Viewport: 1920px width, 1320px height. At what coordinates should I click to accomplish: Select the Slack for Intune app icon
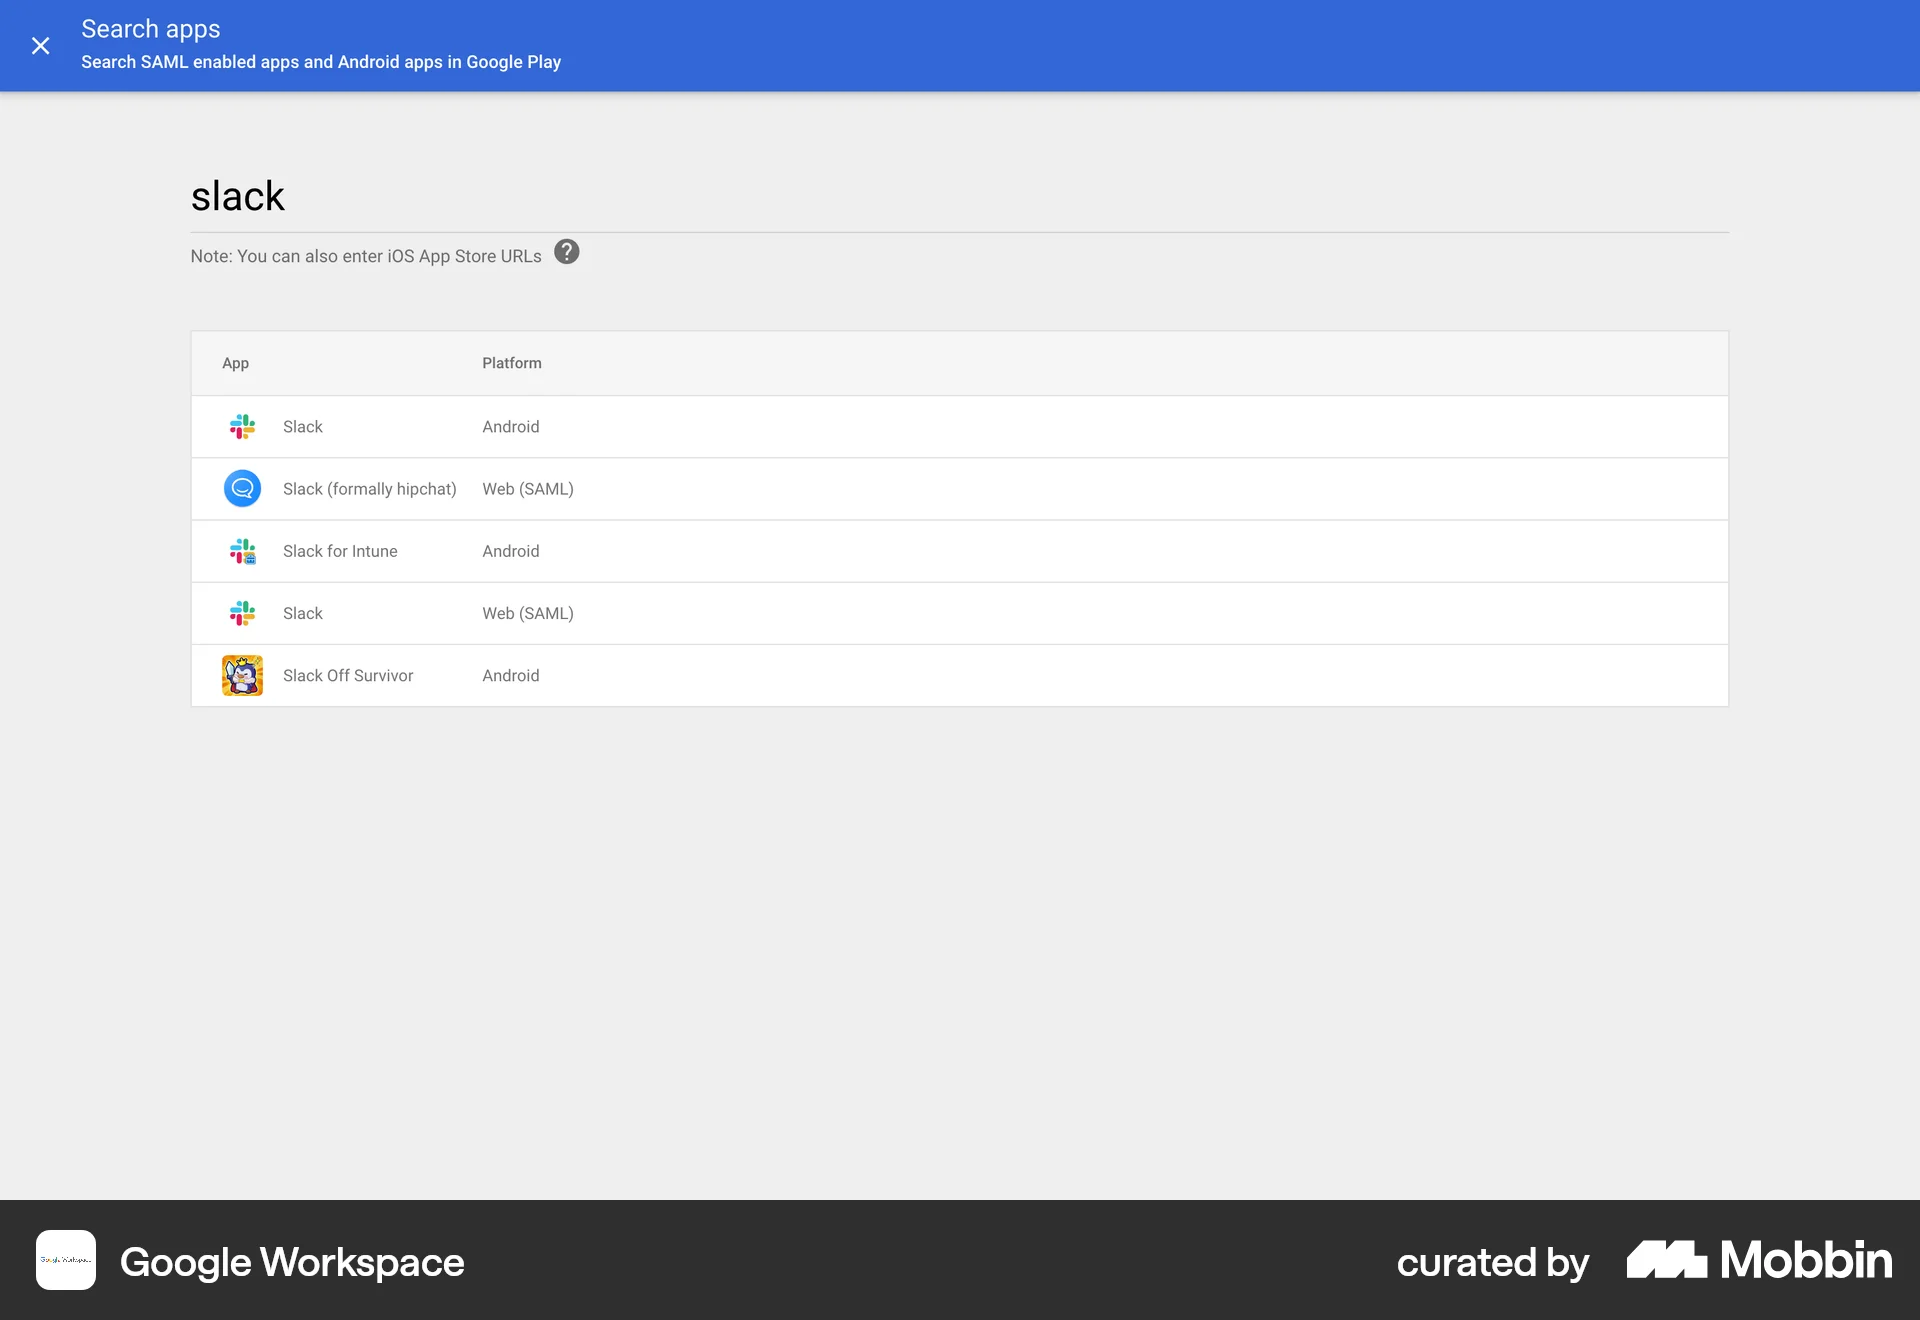[x=242, y=551]
